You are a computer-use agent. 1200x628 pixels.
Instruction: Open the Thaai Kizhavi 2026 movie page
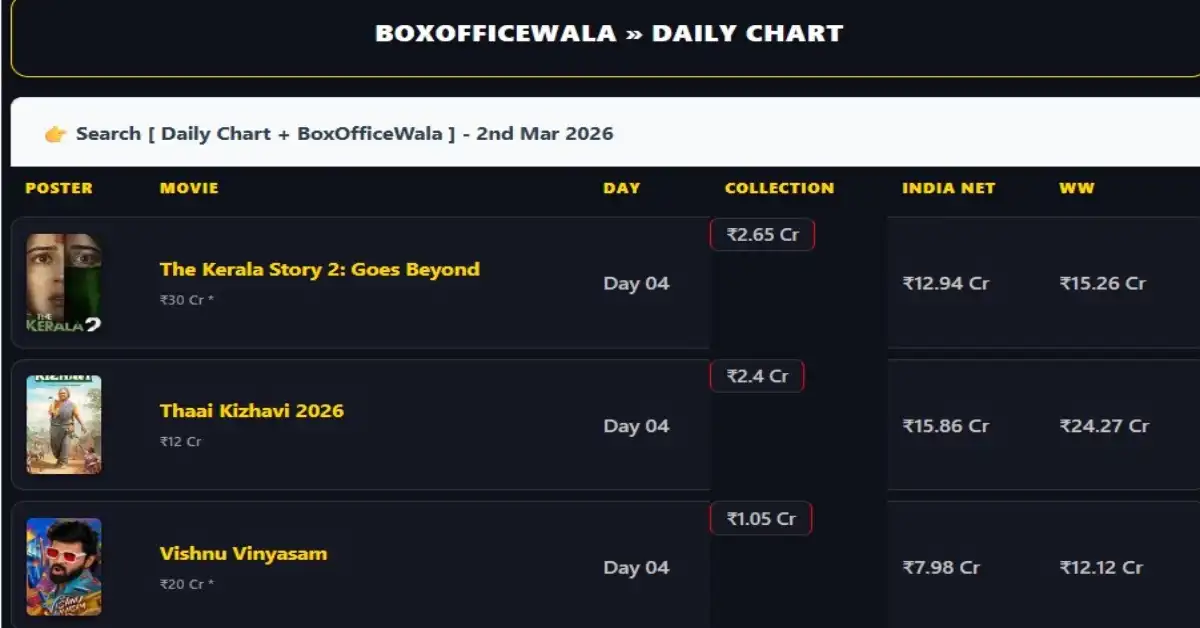click(x=251, y=410)
